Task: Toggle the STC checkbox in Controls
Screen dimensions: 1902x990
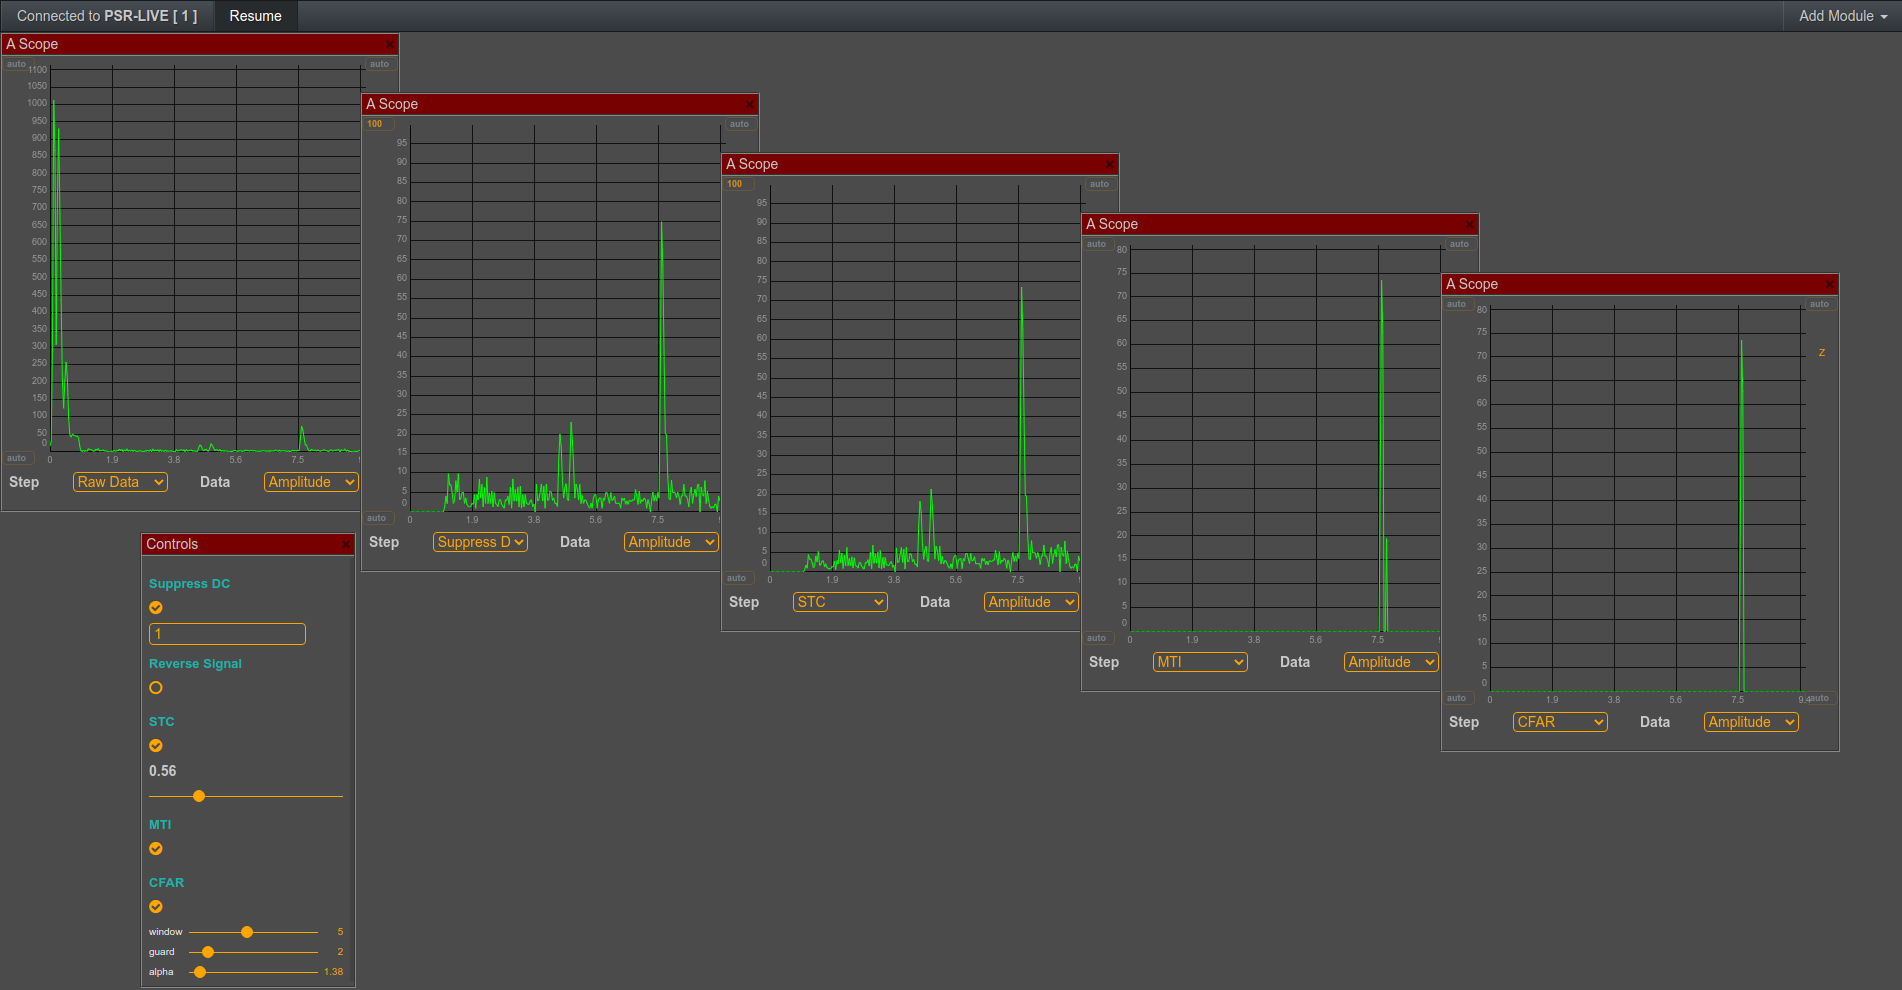Action: (x=156, y=746)
